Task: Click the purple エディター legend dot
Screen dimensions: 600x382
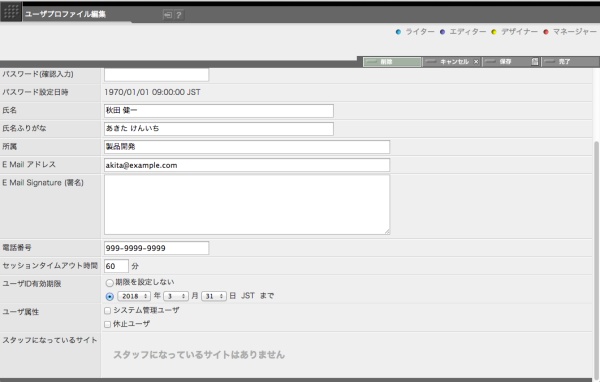Action: pos(442,32)
